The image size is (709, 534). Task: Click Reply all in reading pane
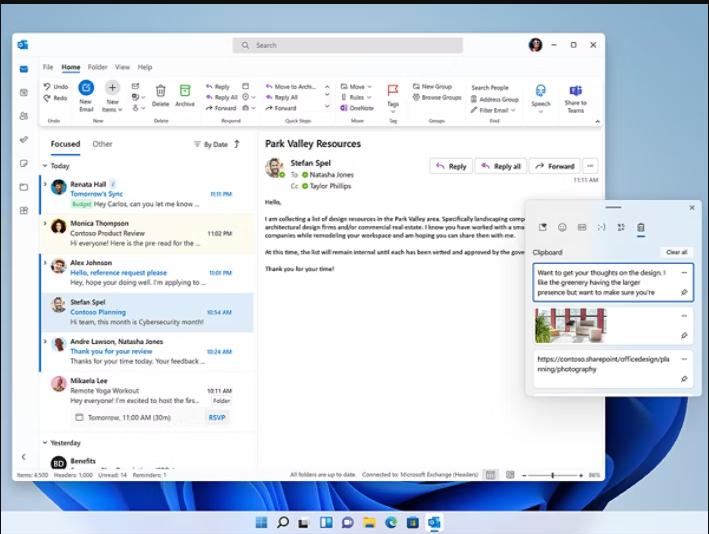[x=501, y=166]
